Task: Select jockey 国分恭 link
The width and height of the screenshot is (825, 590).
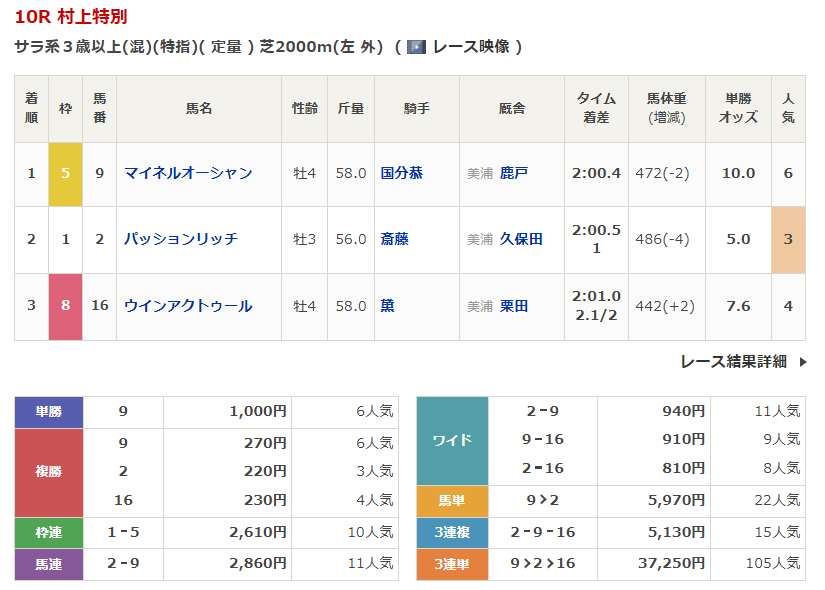Action: (402, 173)
